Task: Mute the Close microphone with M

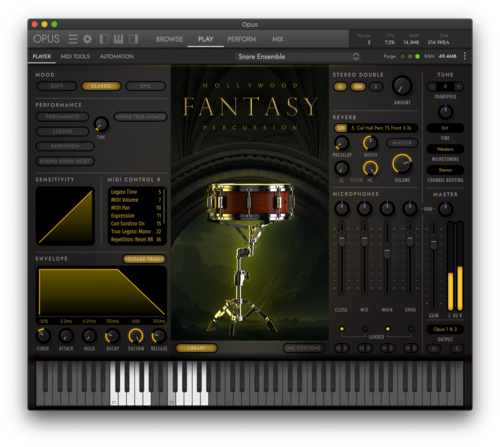Action: [x=338, y=348]
